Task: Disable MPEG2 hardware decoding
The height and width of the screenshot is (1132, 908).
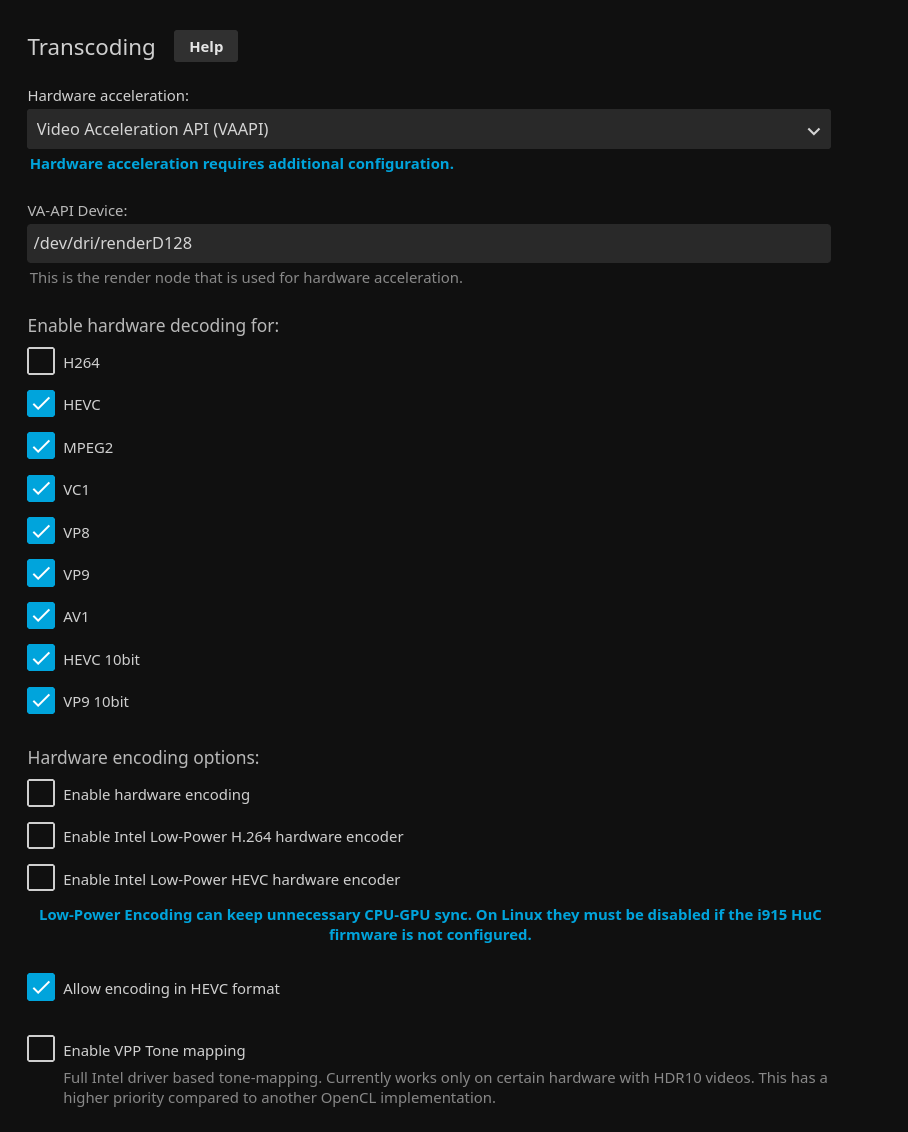Action: tap(41, 447)
